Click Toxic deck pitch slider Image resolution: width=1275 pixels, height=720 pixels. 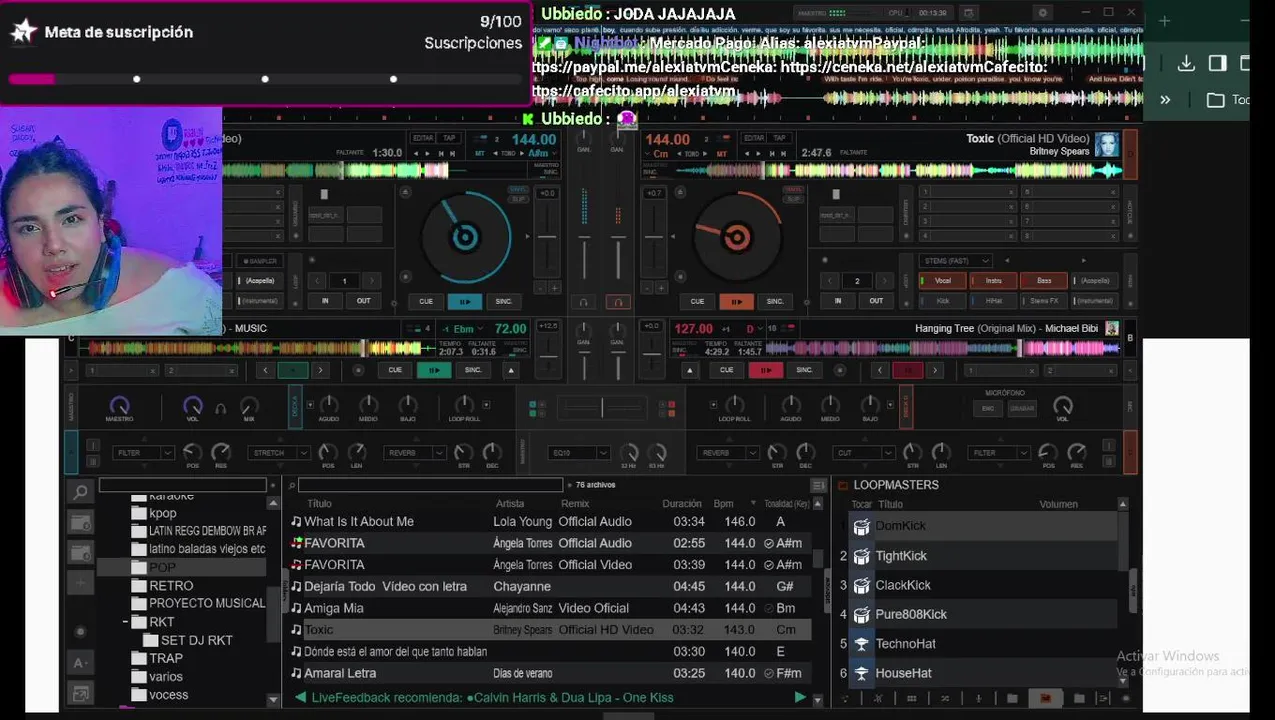click(654, 238)
